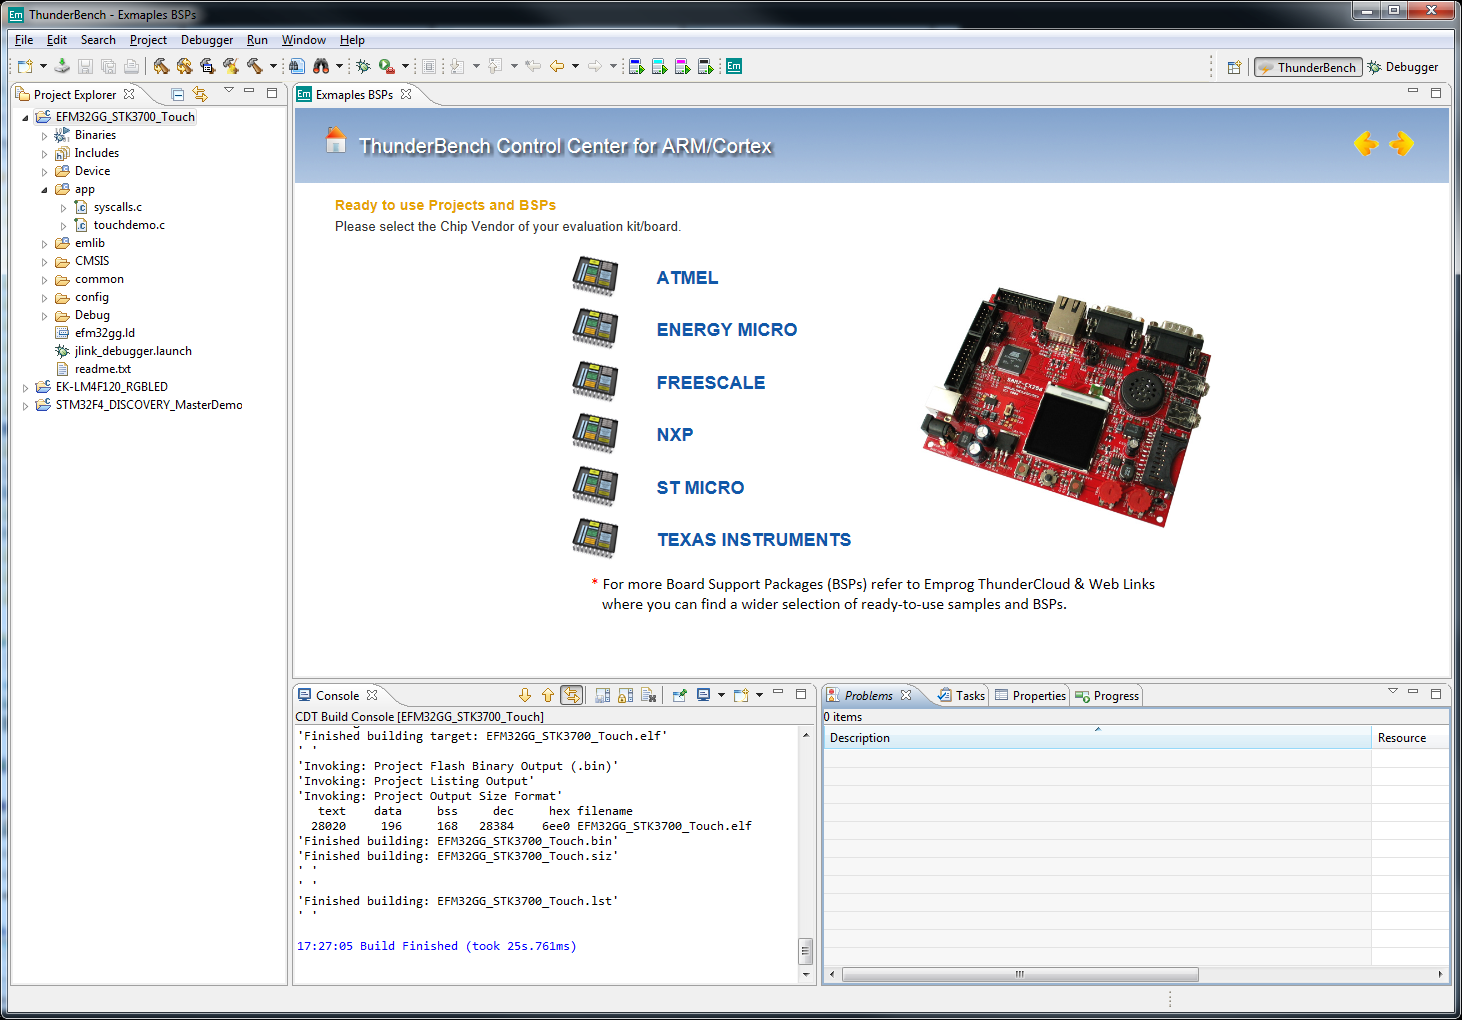Click the teal Em icon at the toolbar end

pos(734,66)
